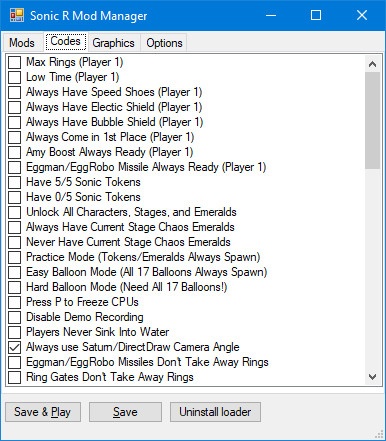Minimize the Sonic R Mod Manager window
The height and width of the screenshot is (441, 386).
click(271, 15)
